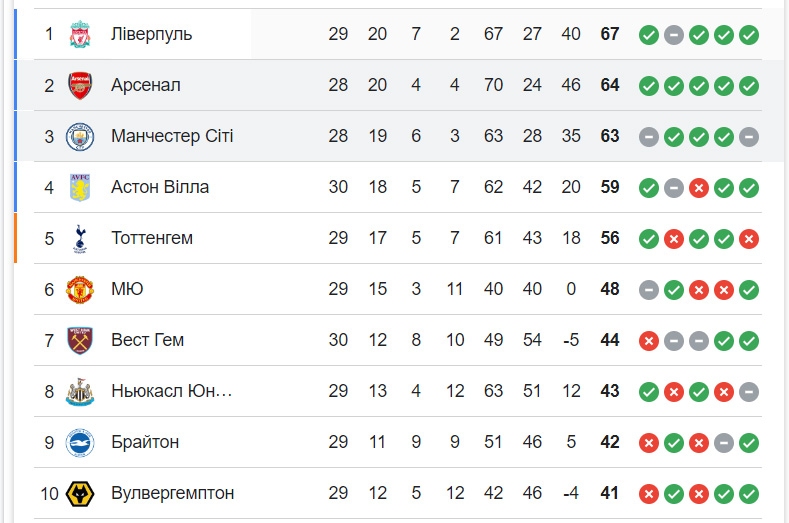This screenshot has width=789, height=523.
Task: Click the Liverpool club crest
Action: (79, 35)
